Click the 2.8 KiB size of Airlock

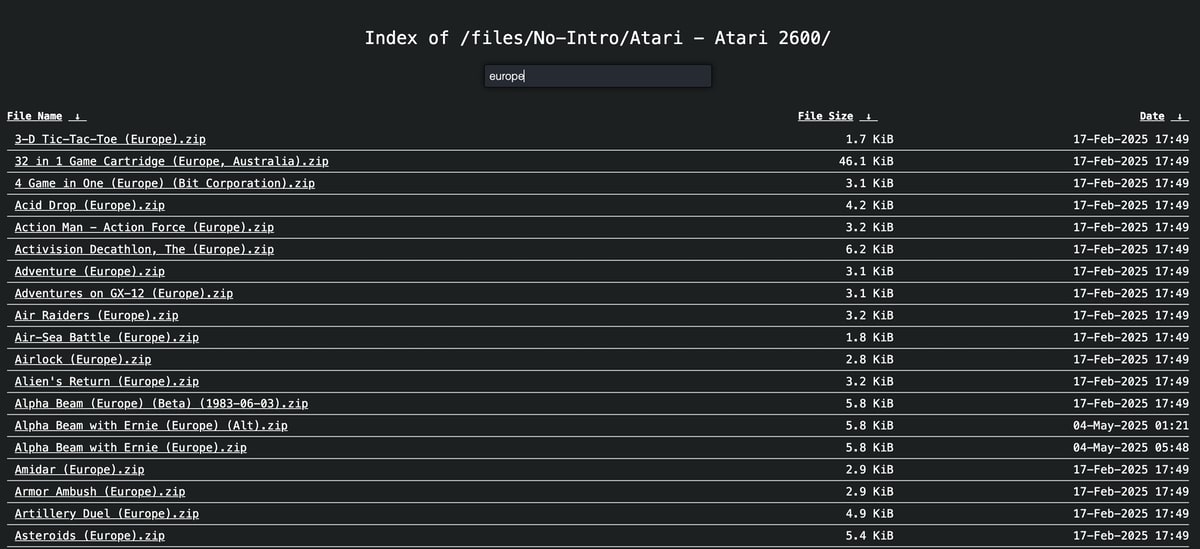coord(870,360)
